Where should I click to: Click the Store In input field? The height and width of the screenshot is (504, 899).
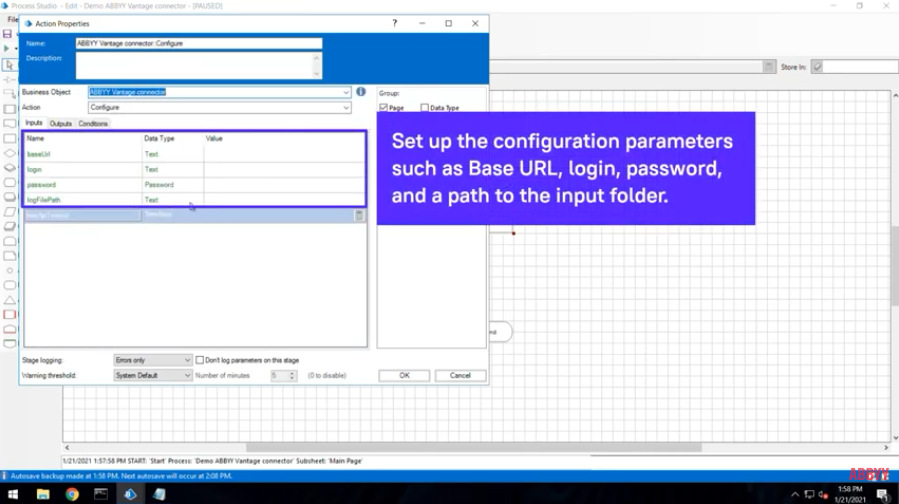point(861,67)
